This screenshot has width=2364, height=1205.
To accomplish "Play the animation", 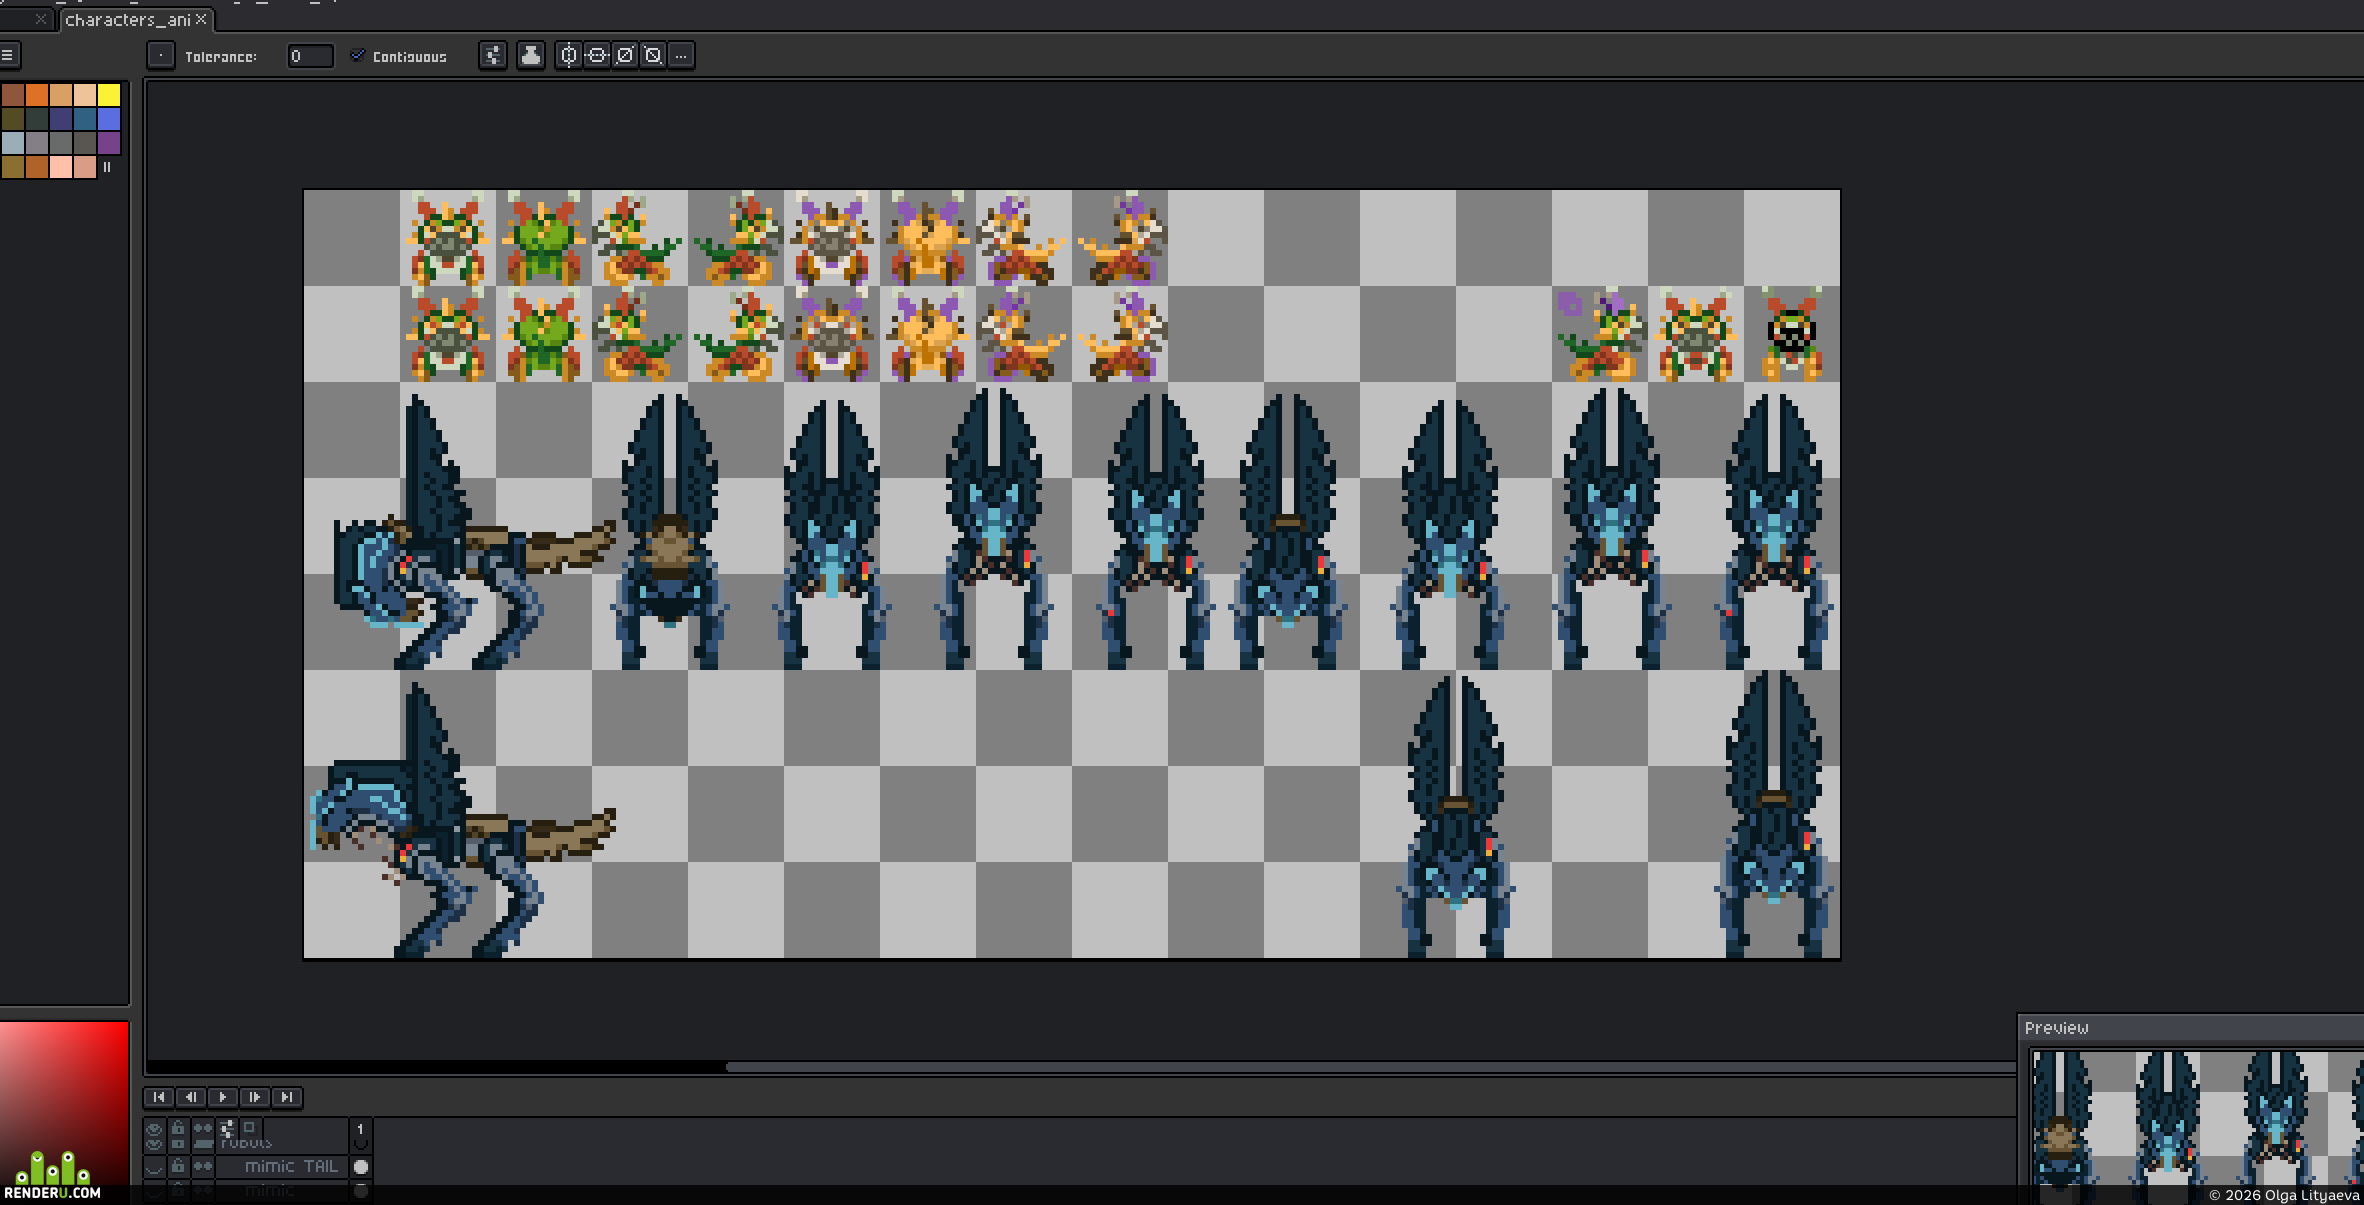I will pos(223,1097).
